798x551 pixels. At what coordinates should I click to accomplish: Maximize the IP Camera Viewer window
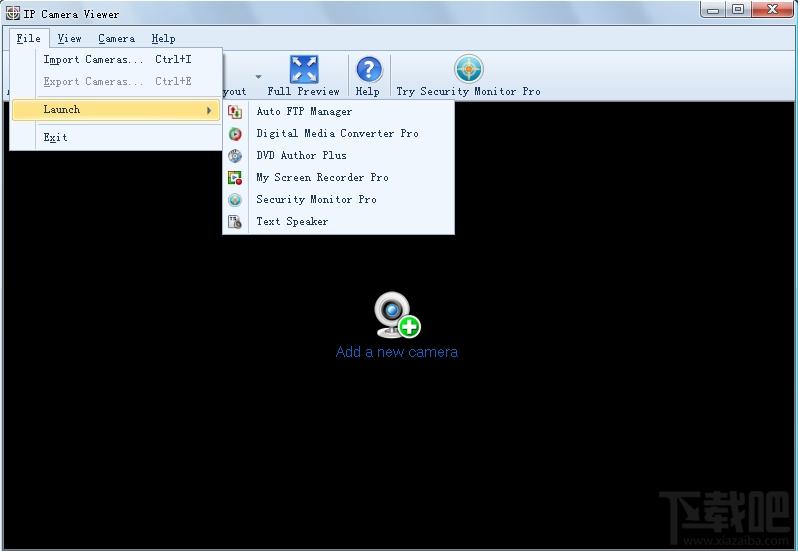[x=738, y=10]
